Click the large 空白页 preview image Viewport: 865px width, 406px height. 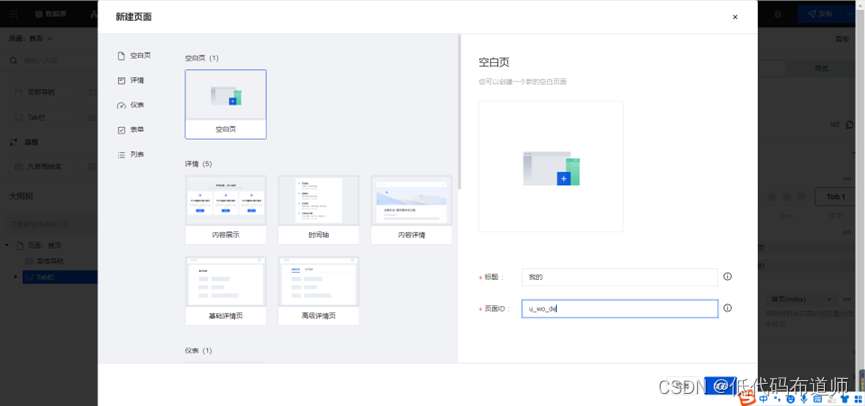point(551,166)
